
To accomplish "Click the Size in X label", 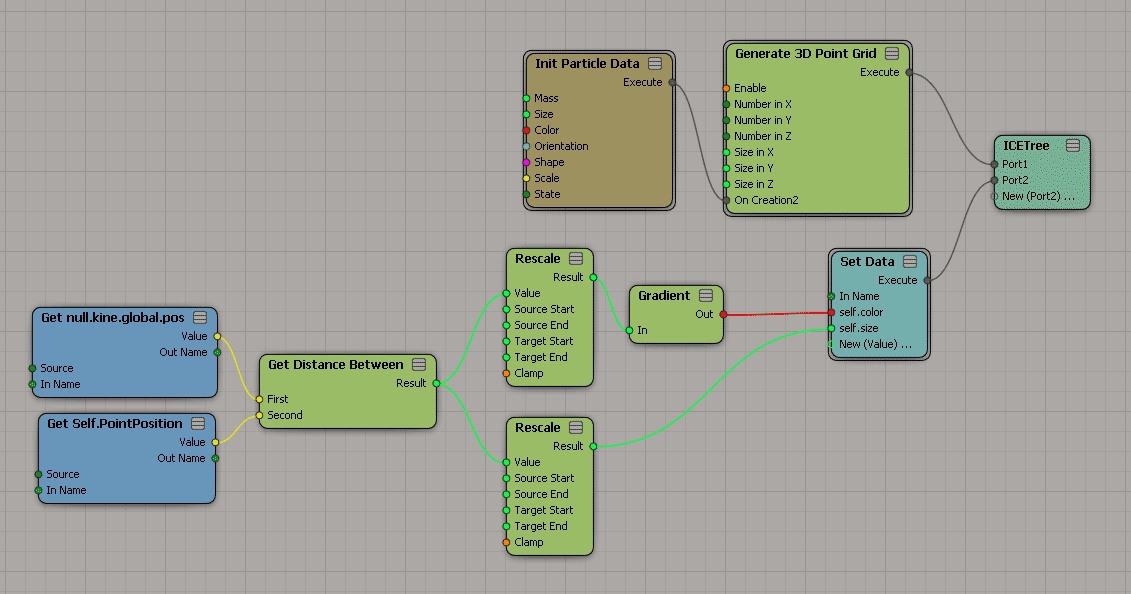I will click(754, 152).
